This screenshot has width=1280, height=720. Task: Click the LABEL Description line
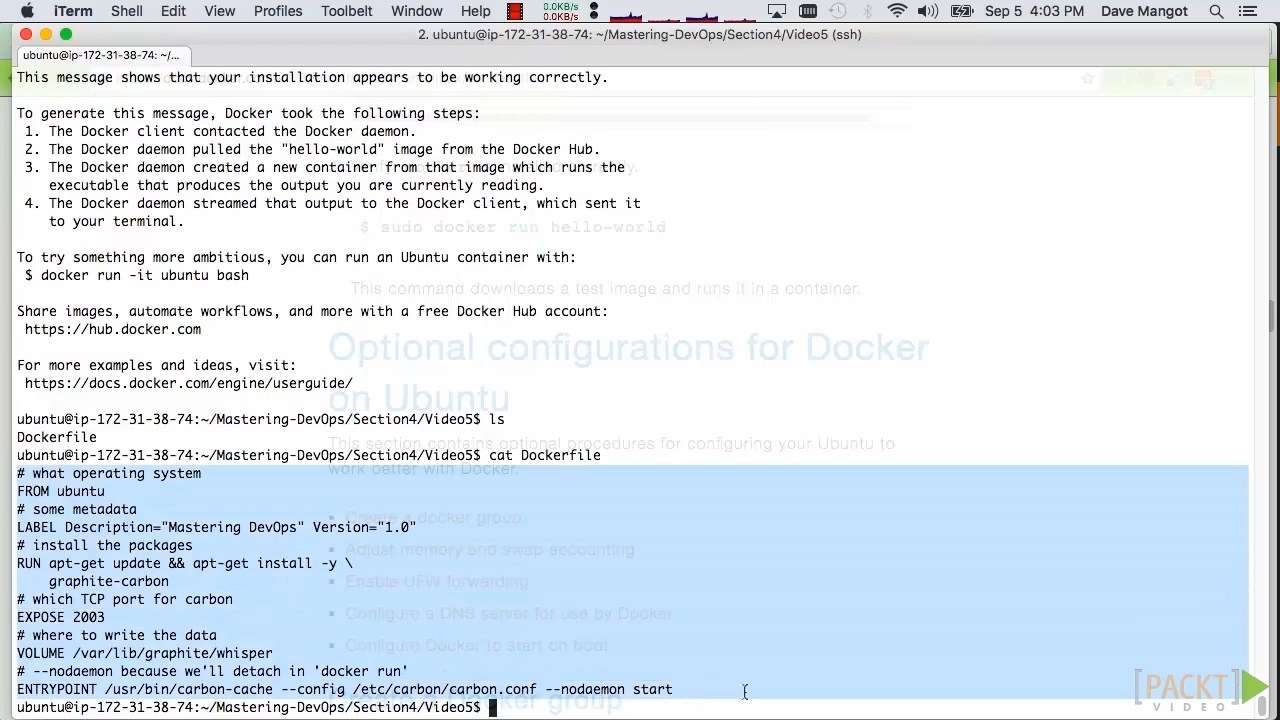[x=216, y=527]
